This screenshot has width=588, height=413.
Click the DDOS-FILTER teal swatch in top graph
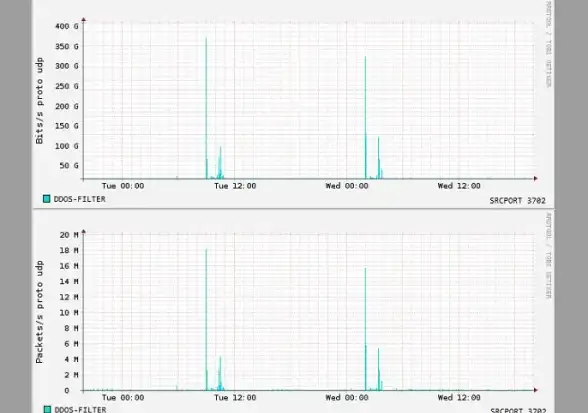(x=46, y=199)
